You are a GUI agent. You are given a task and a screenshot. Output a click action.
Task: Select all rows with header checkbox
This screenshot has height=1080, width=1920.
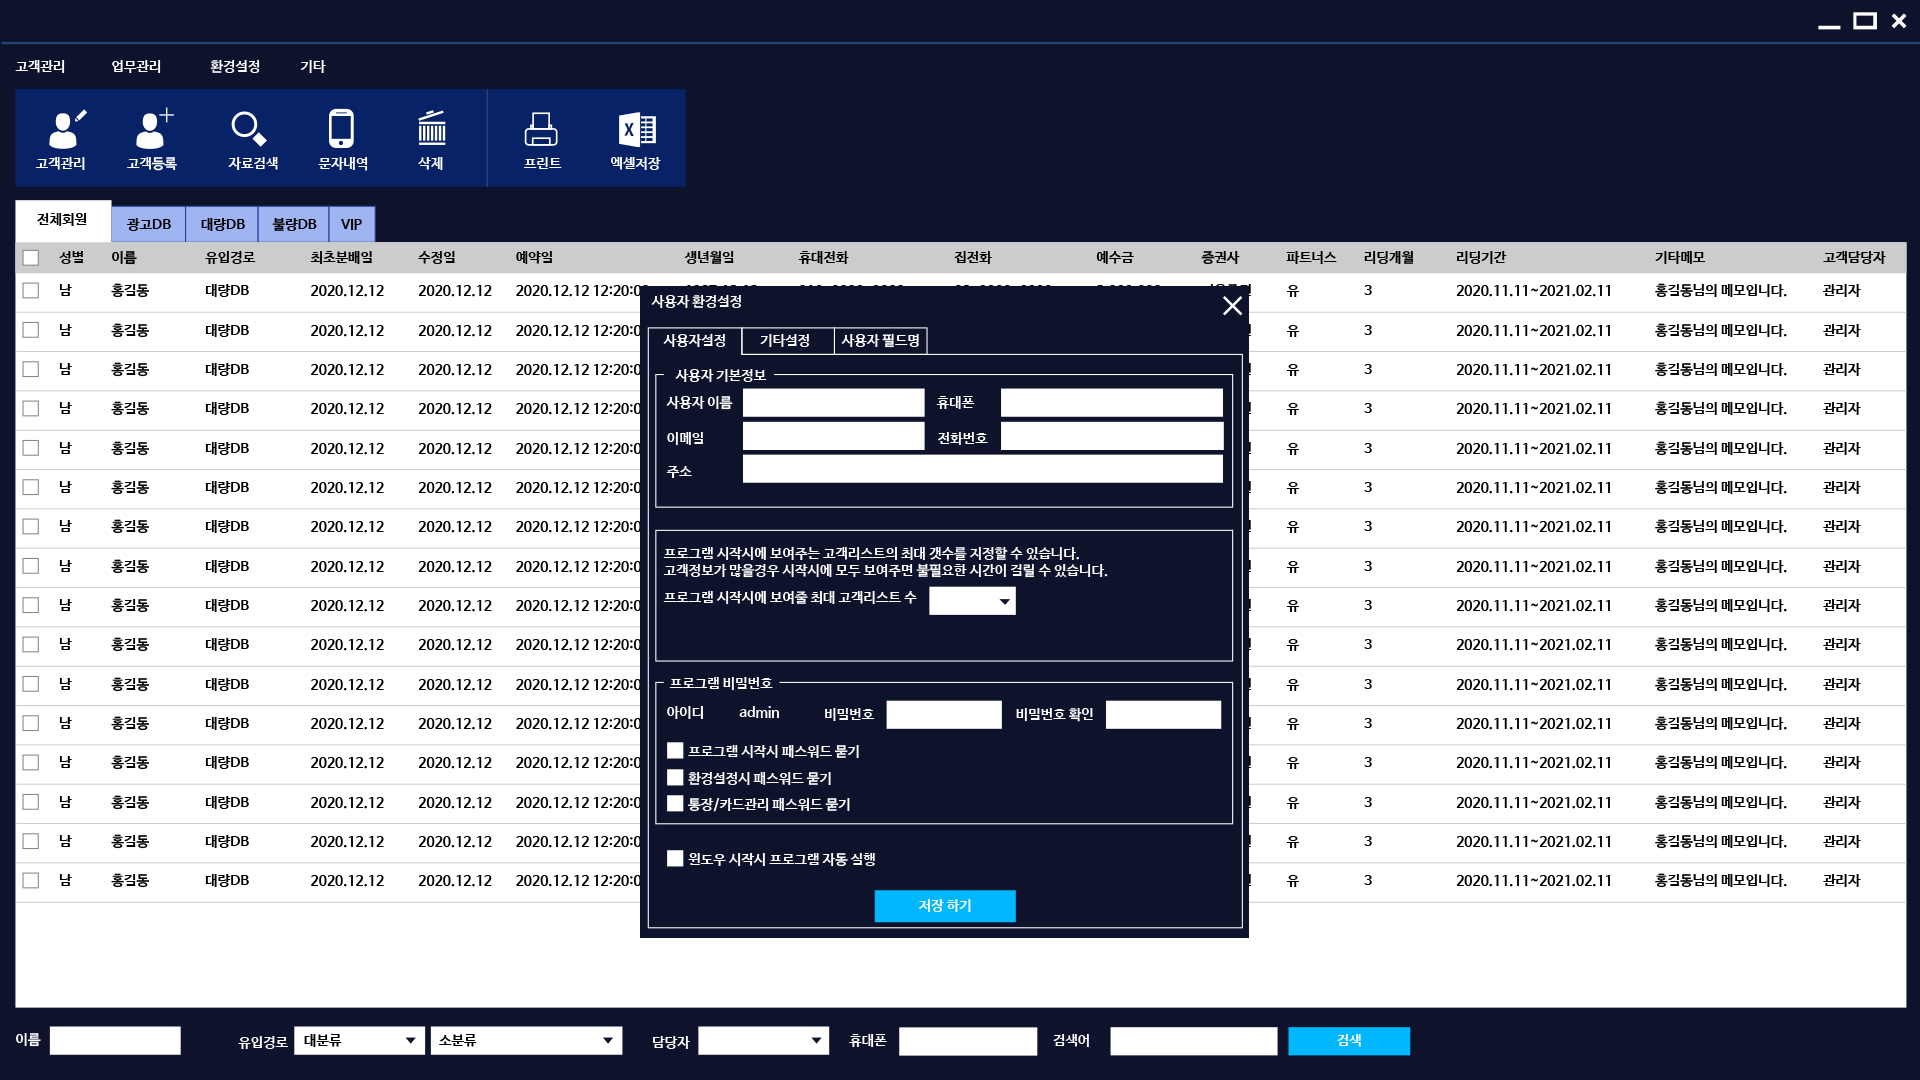(x=31, y=258)
